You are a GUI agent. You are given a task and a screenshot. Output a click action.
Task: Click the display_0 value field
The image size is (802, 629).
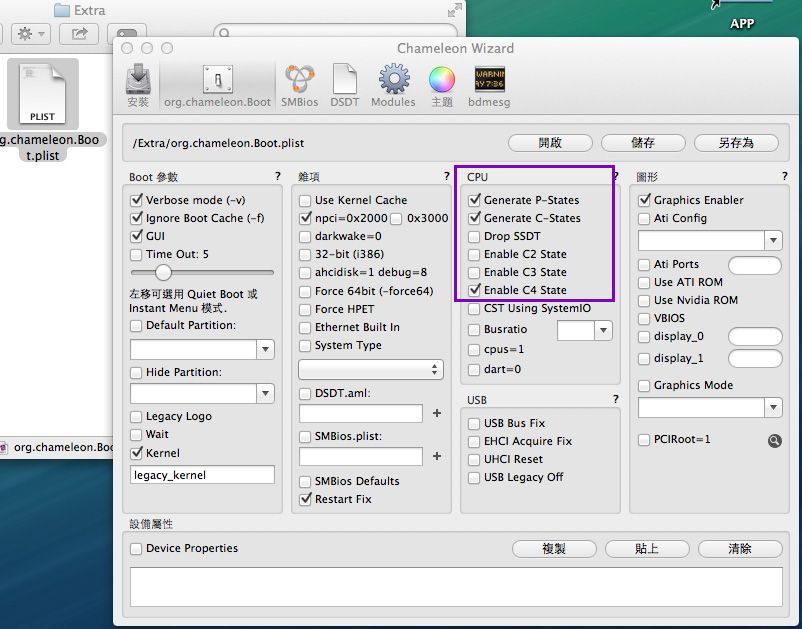click(755, 336)
